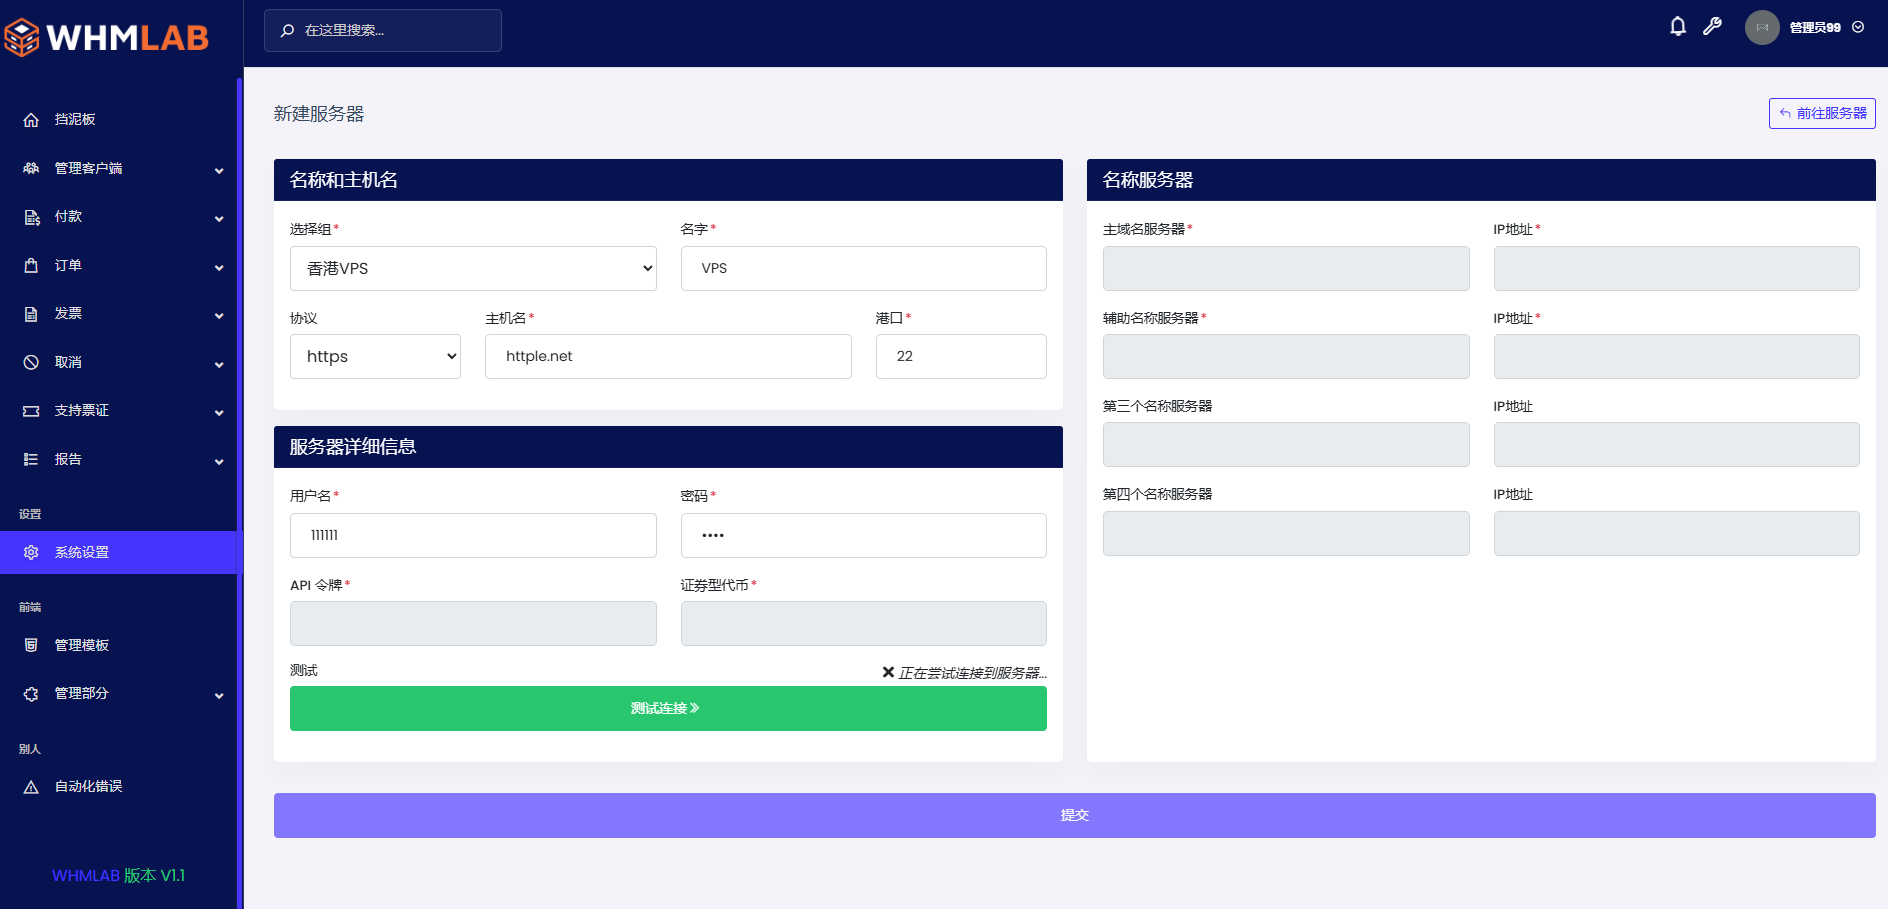Click the warning triangle beside 自动化错误

point(31,787)
